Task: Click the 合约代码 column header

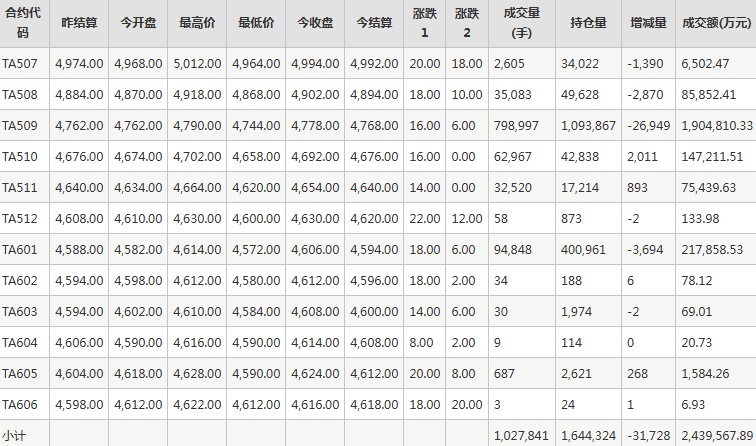Action: point(23,23)
